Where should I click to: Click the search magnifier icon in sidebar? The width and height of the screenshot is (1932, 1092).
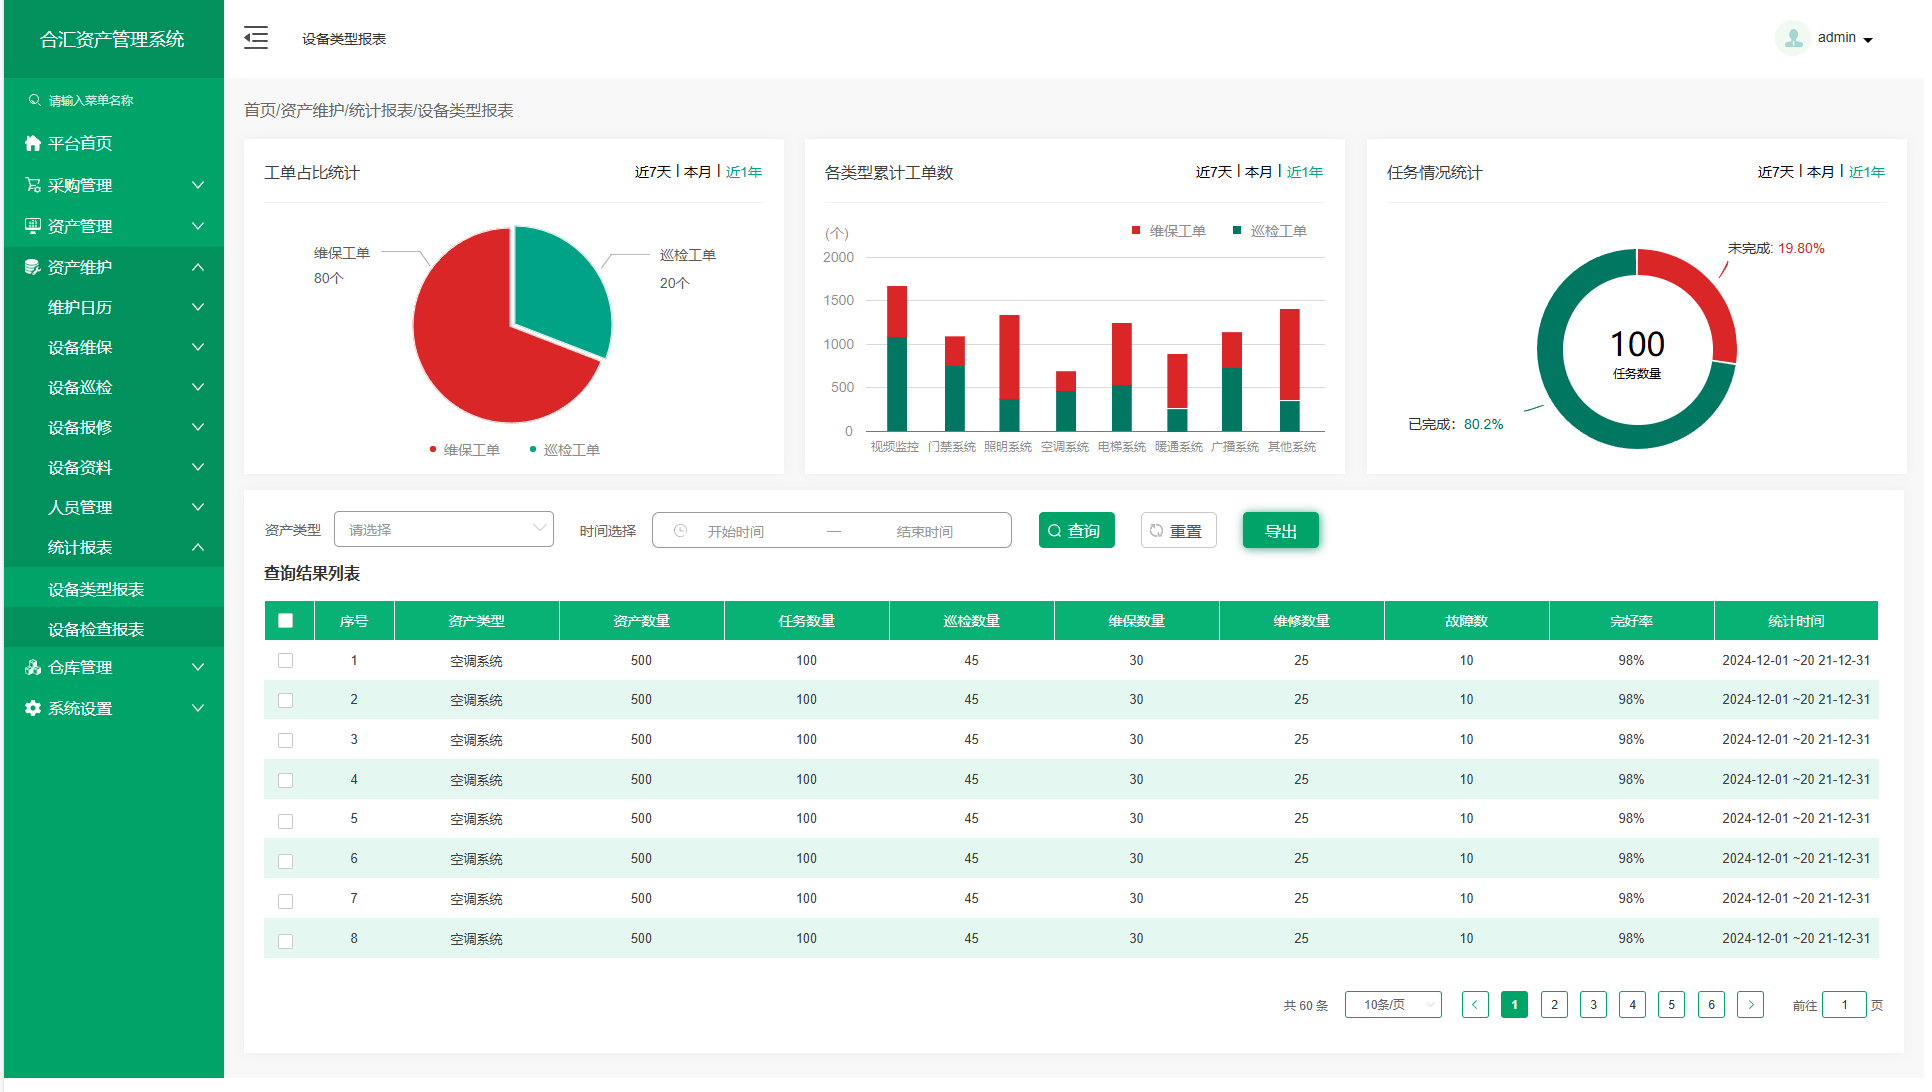(x=35, y=100)
